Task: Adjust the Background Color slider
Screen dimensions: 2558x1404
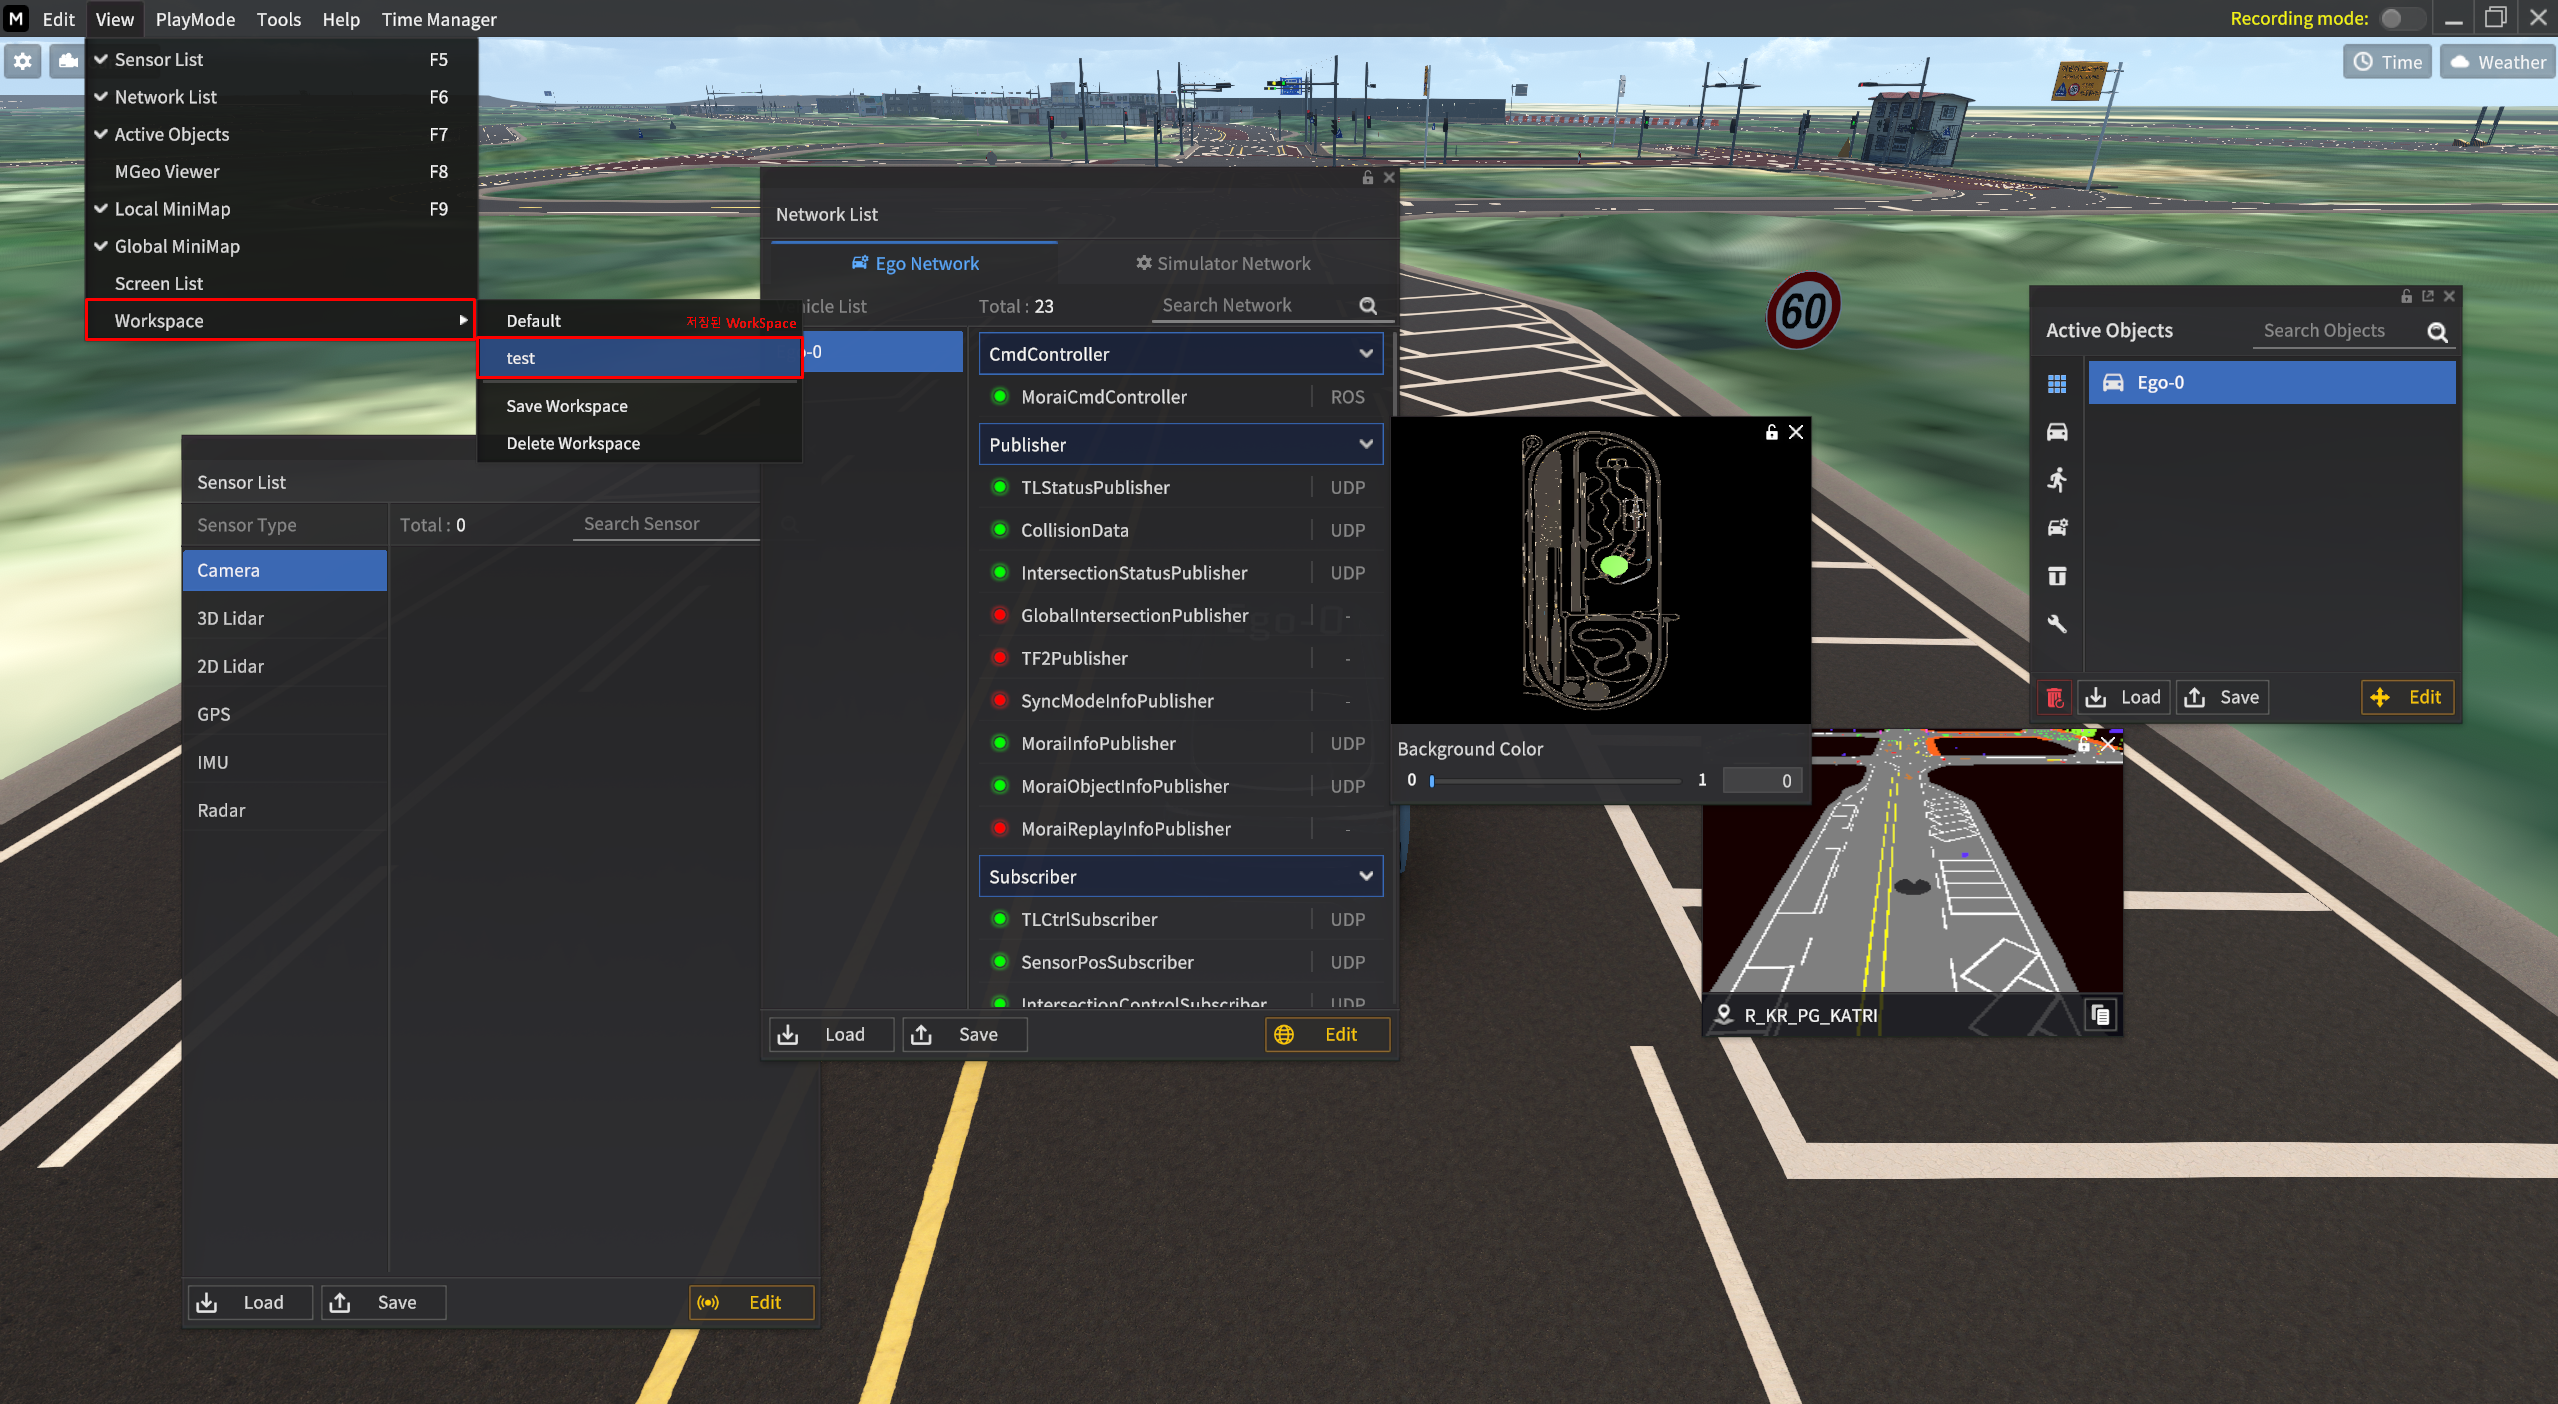Action: click(1432, 781)
